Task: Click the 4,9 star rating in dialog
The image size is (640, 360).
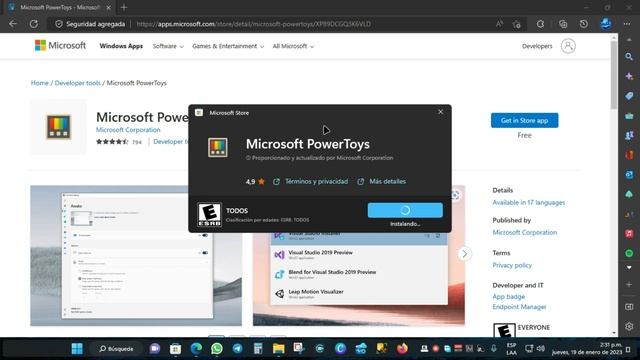Action: pyautogui.click(x=255, y=182)
